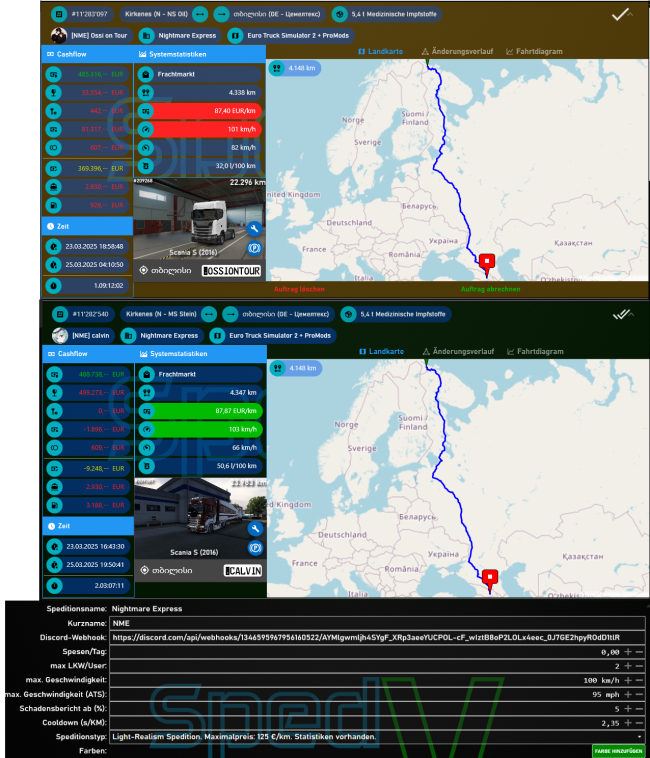Click the fuel icon beside 32,0 l/100 km

pyautogui.click(x=145, y=166)
